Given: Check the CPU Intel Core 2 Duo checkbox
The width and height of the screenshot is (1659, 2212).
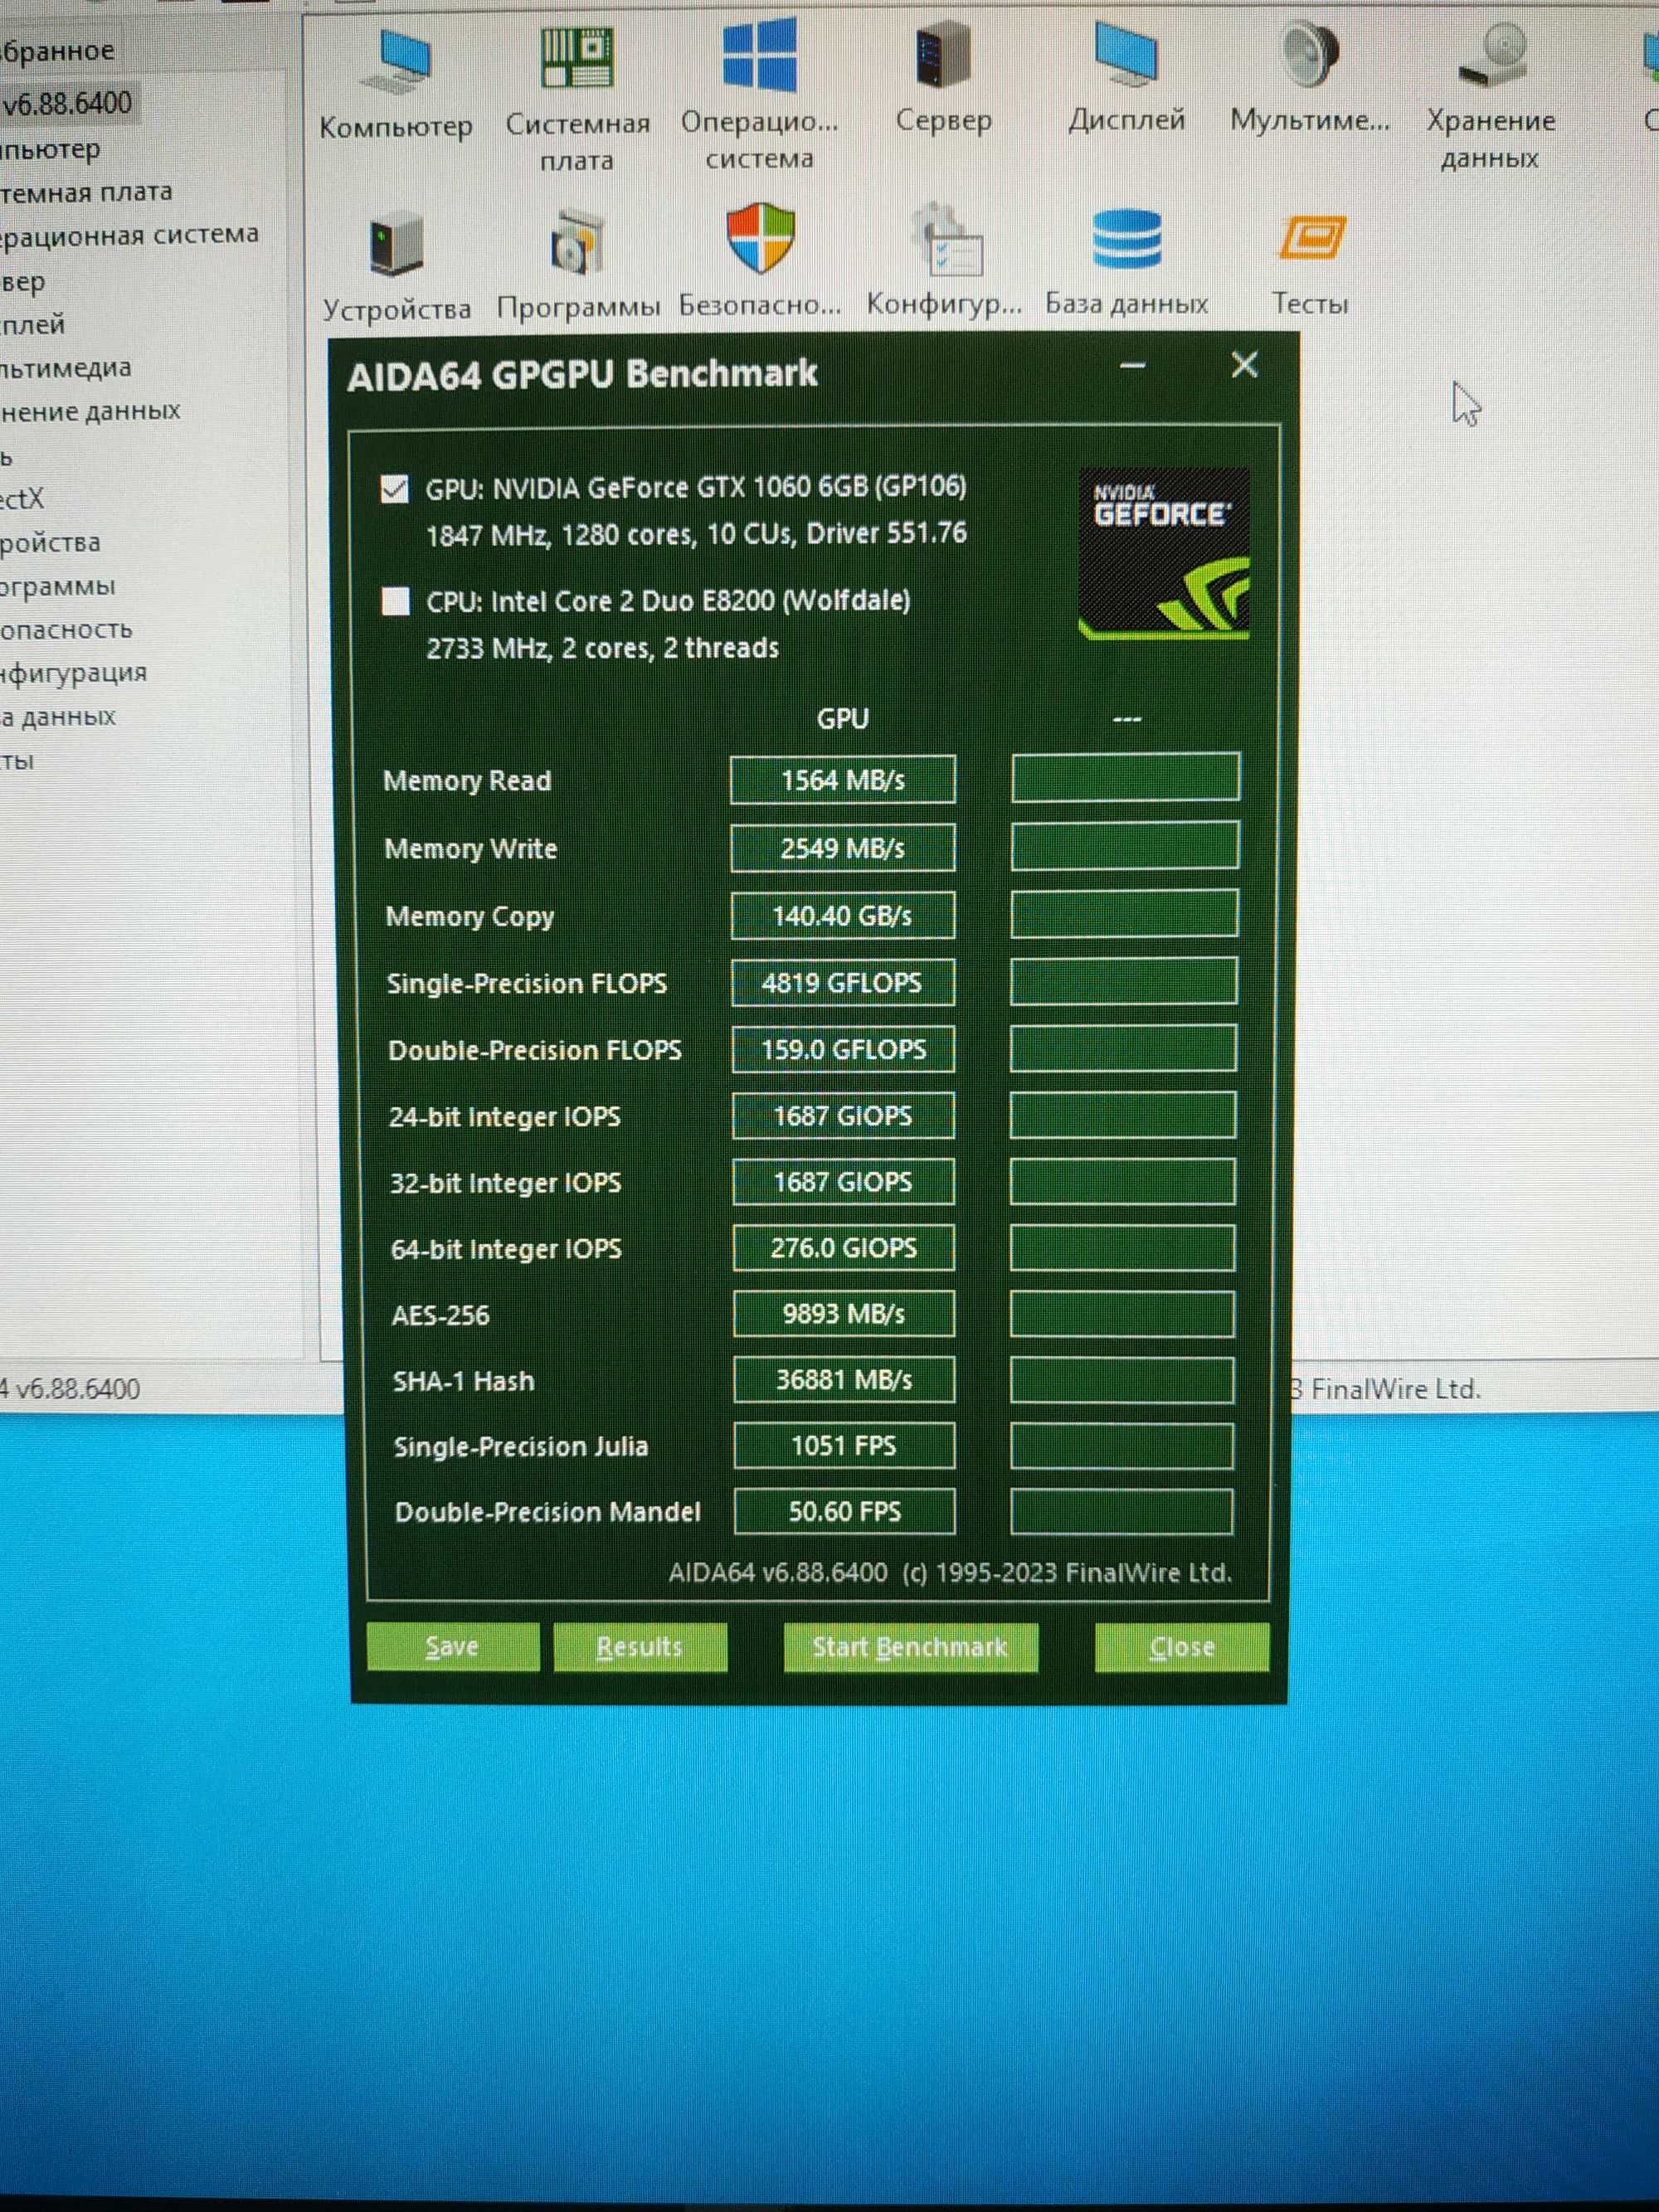Looking at the screenshot, I should pyautogui.click(x=396, y=601).
